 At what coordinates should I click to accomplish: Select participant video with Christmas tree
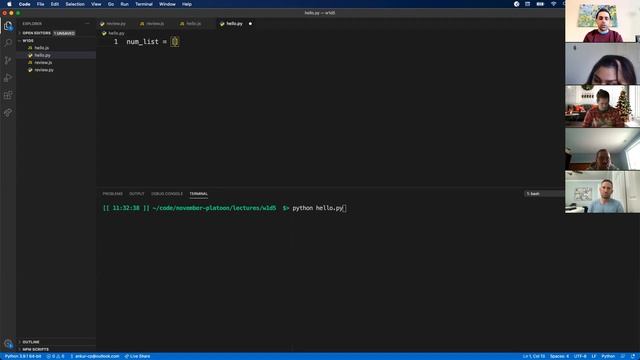pos(602,106)
